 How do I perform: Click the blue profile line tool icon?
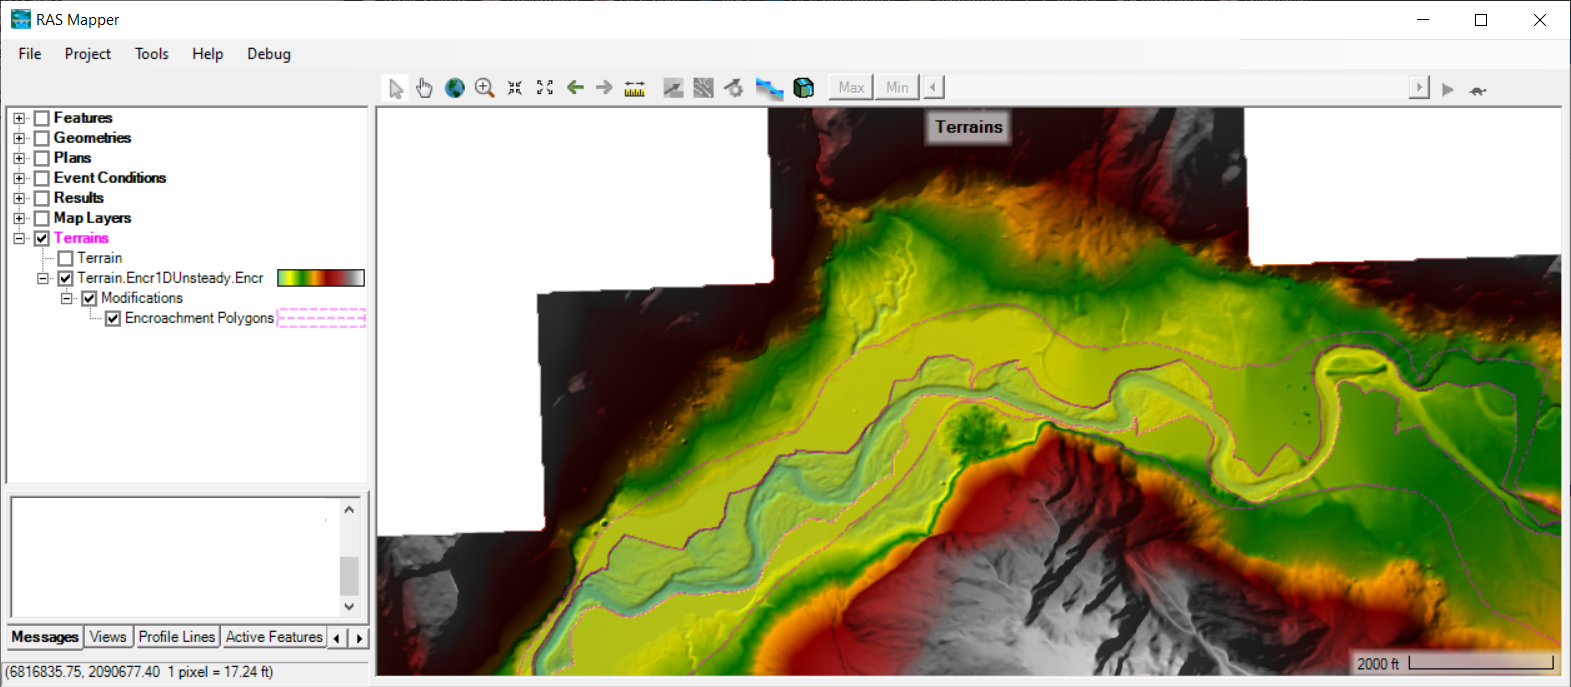coord(769,88)
